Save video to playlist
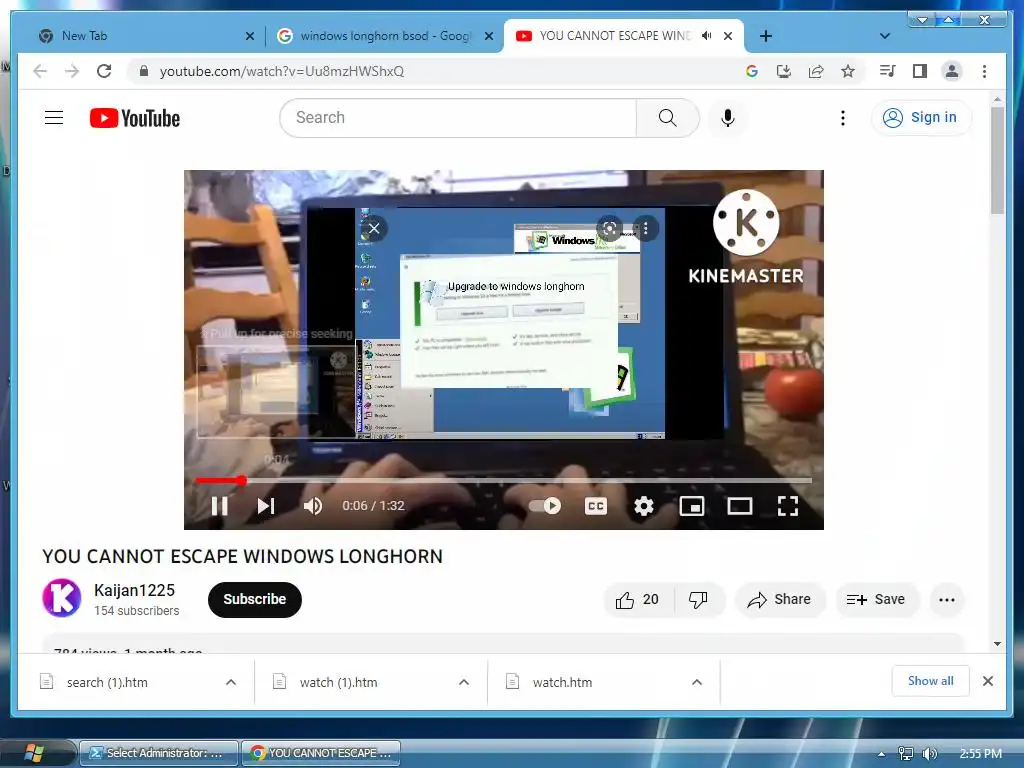 (x=877, y=600)
